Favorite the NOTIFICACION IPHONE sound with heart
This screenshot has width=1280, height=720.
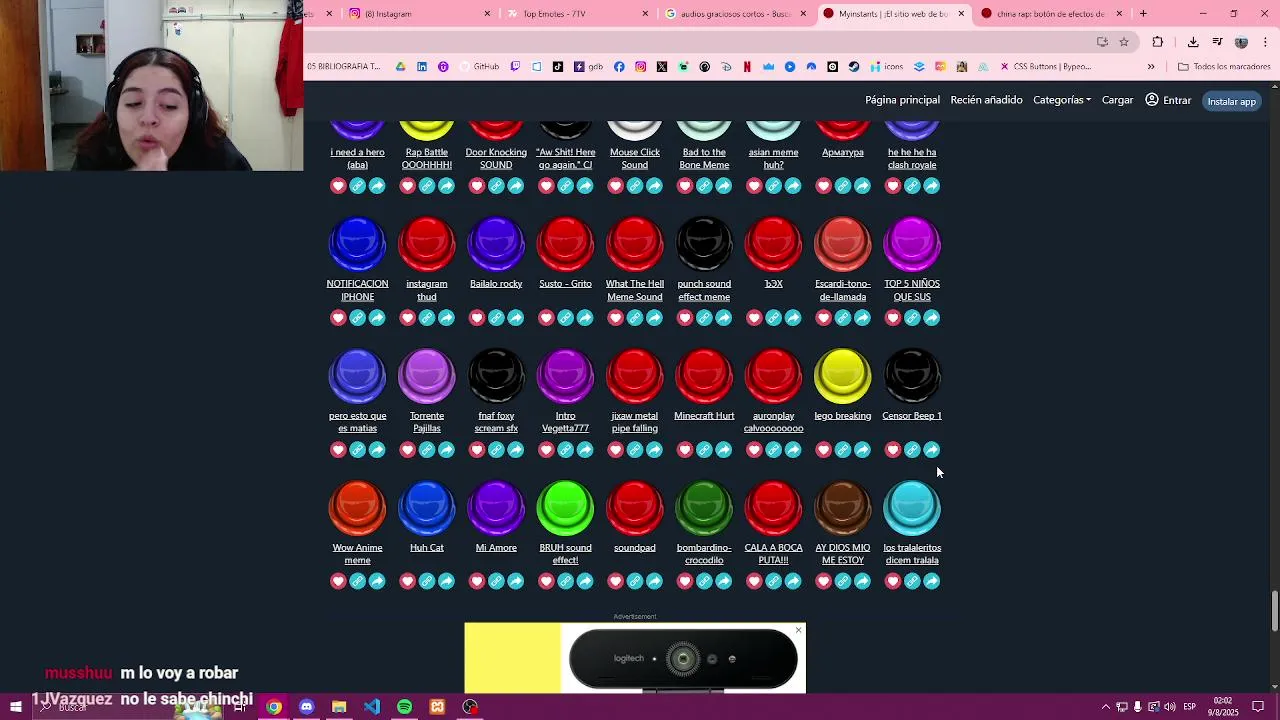click(x=338, y=318)
